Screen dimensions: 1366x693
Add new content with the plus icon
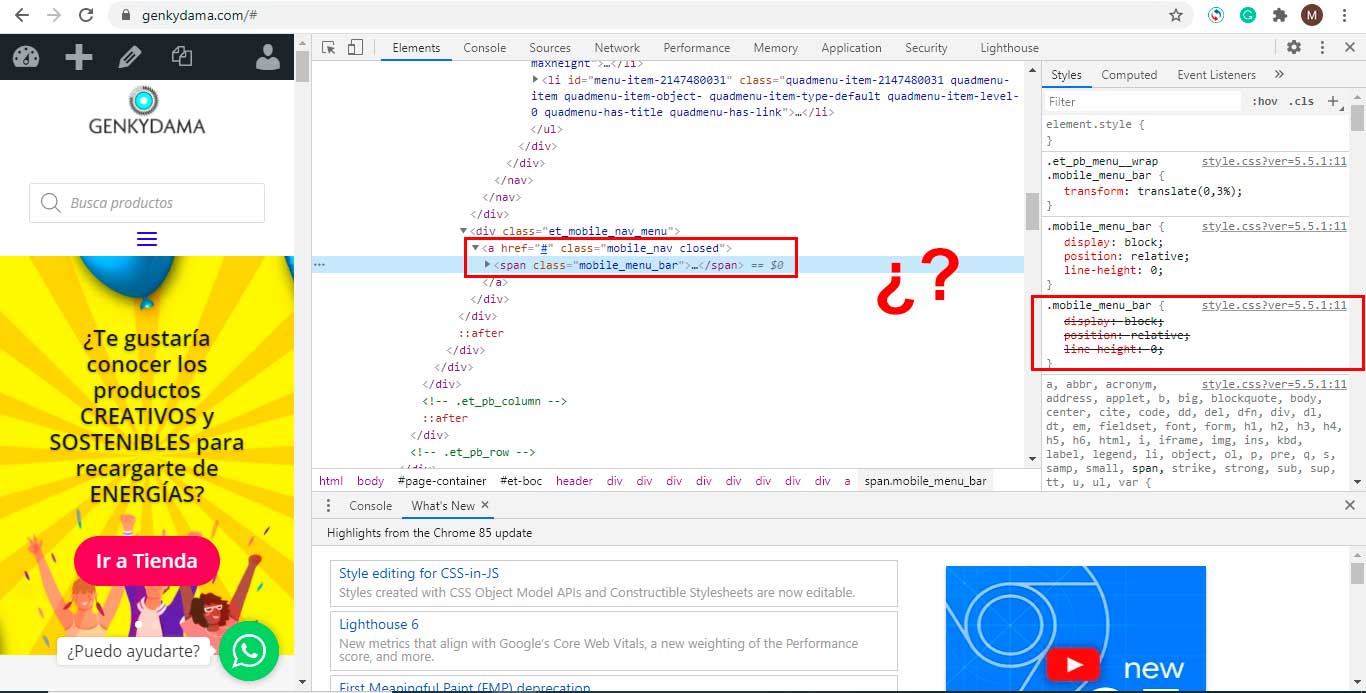(x=78, y=57)
